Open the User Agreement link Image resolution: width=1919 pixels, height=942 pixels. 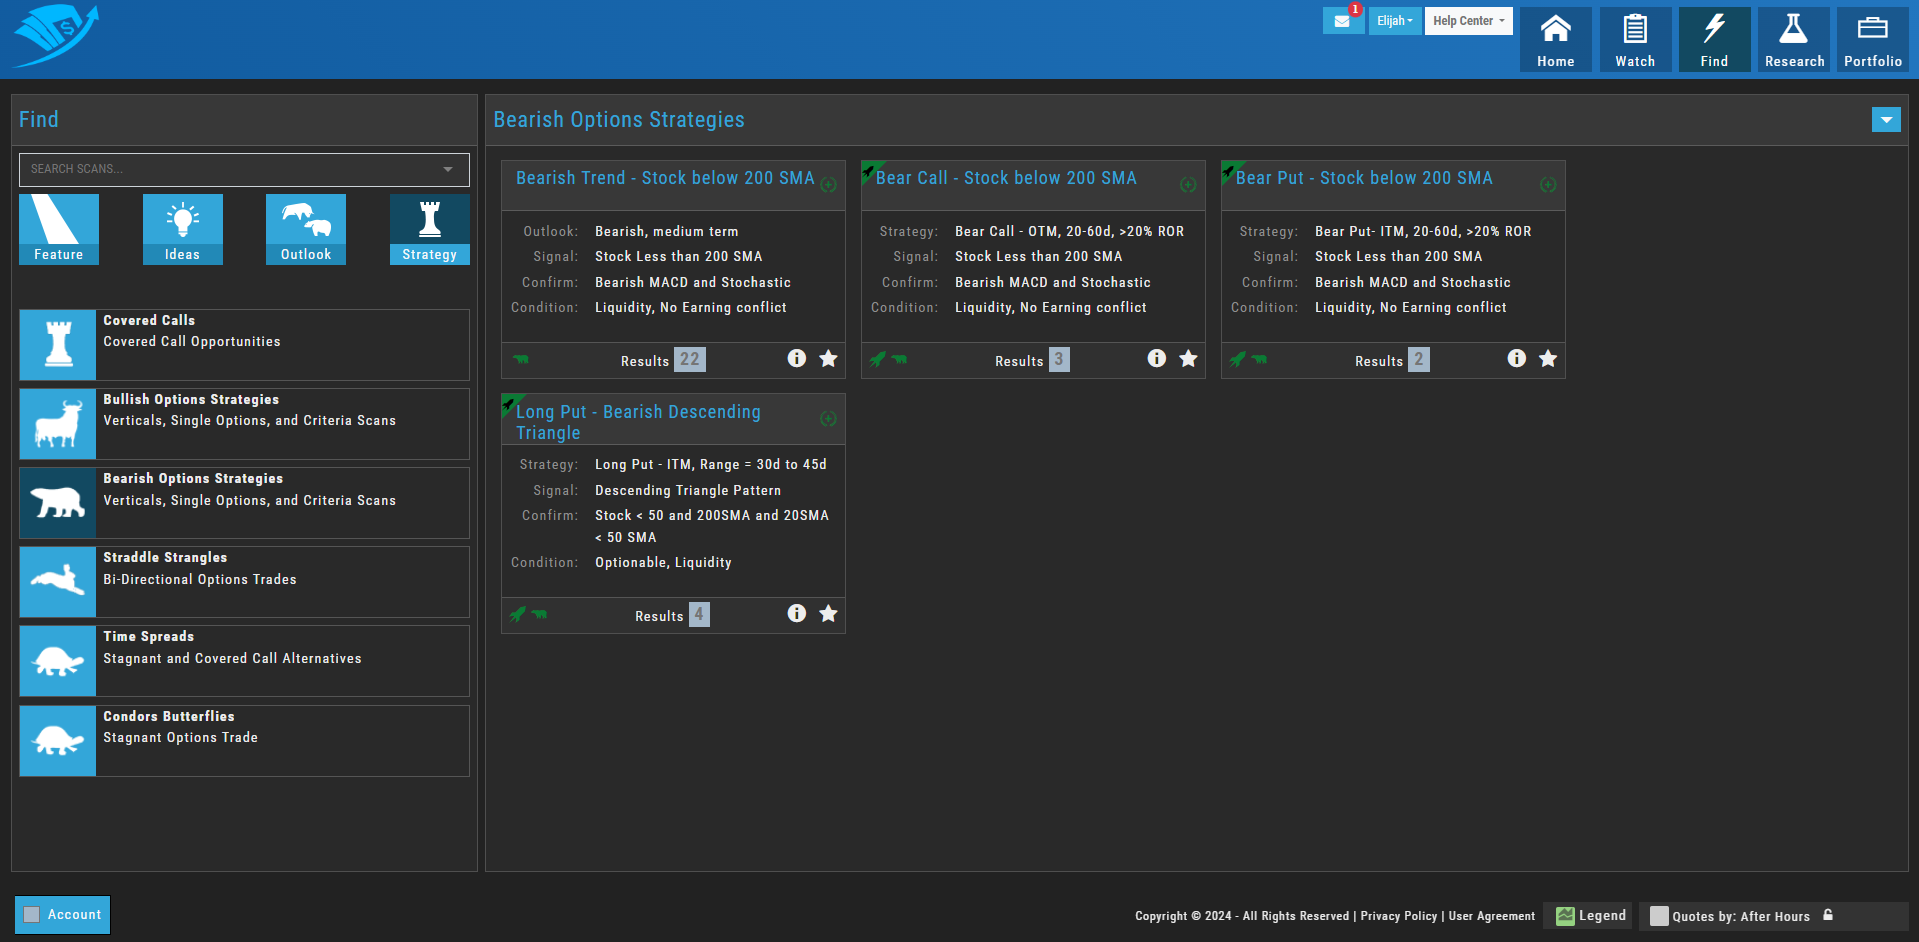point(1491,916)
